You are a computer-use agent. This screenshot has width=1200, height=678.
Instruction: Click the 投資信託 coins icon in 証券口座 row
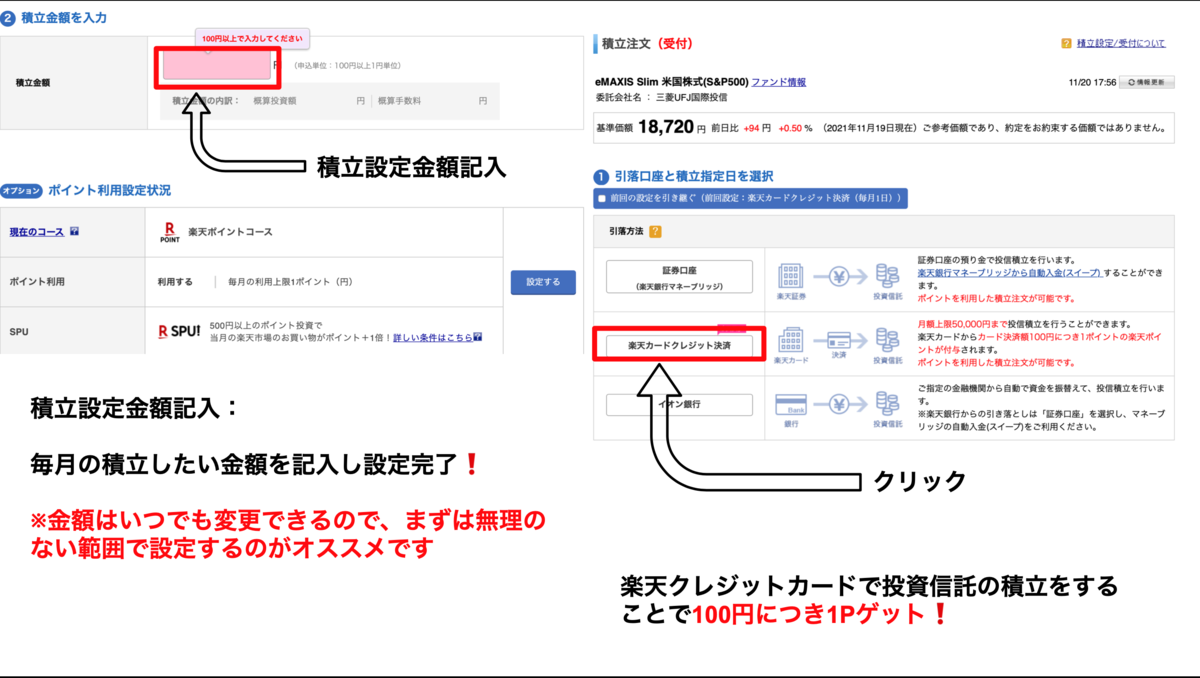tap(887, 277)
